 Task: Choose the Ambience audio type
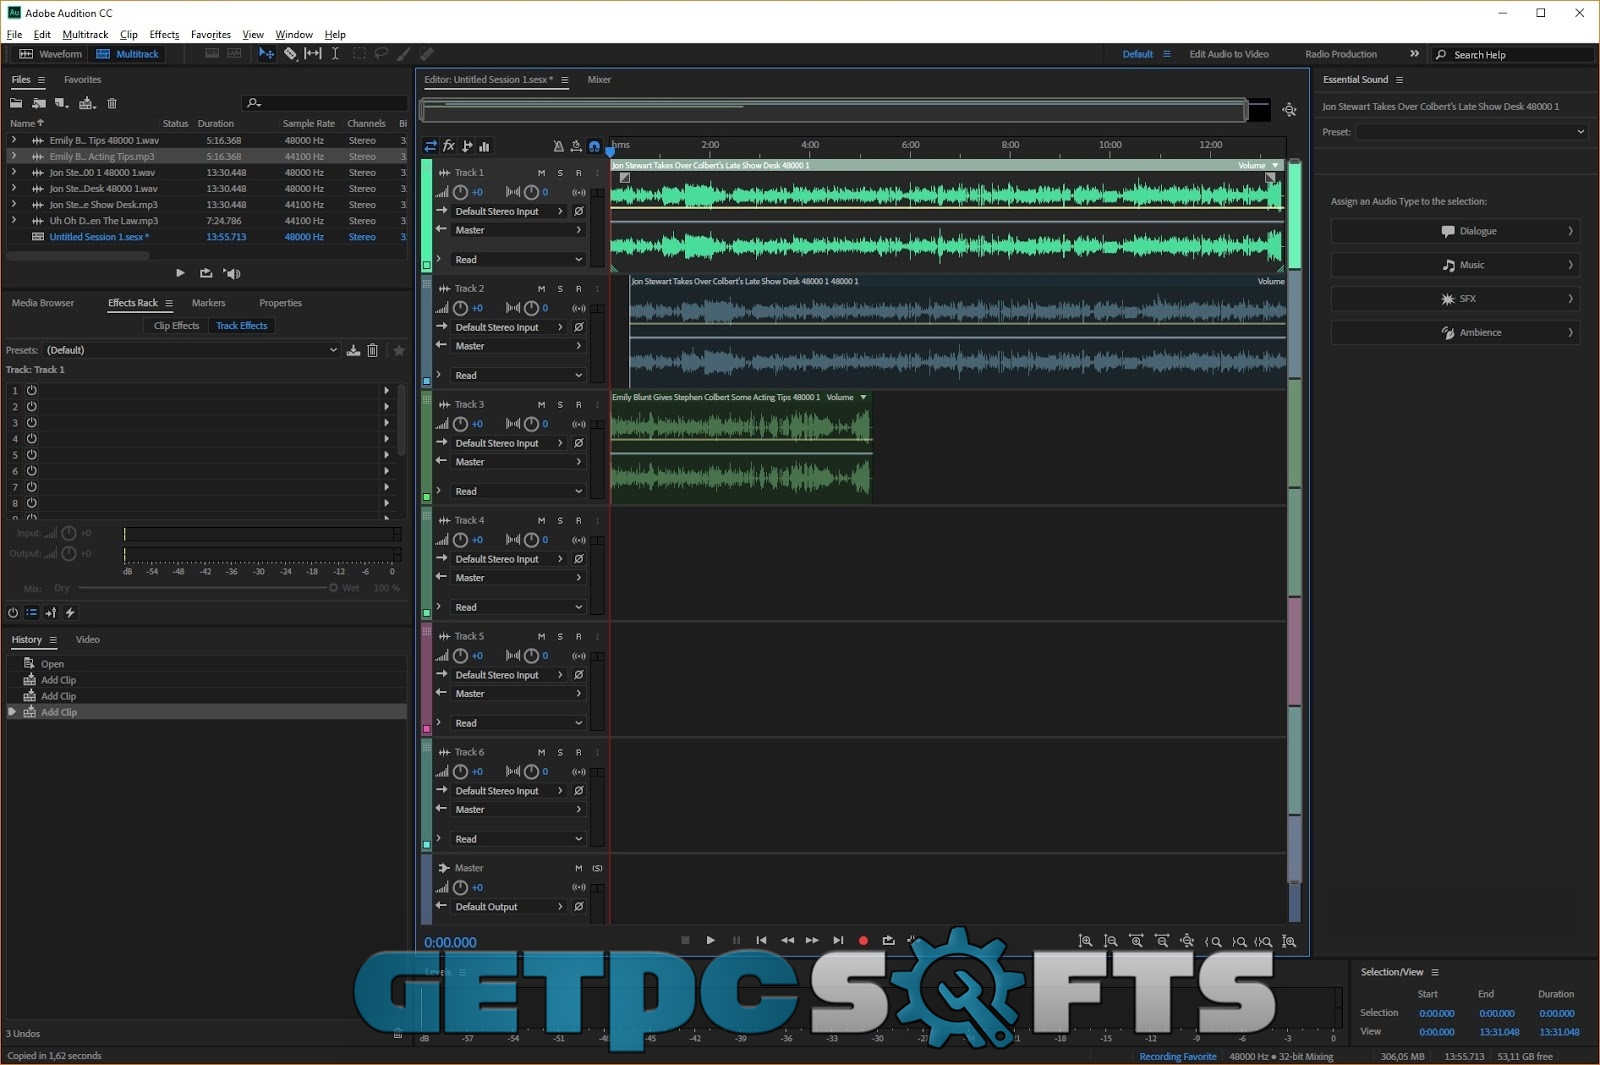coord(1455,333)
